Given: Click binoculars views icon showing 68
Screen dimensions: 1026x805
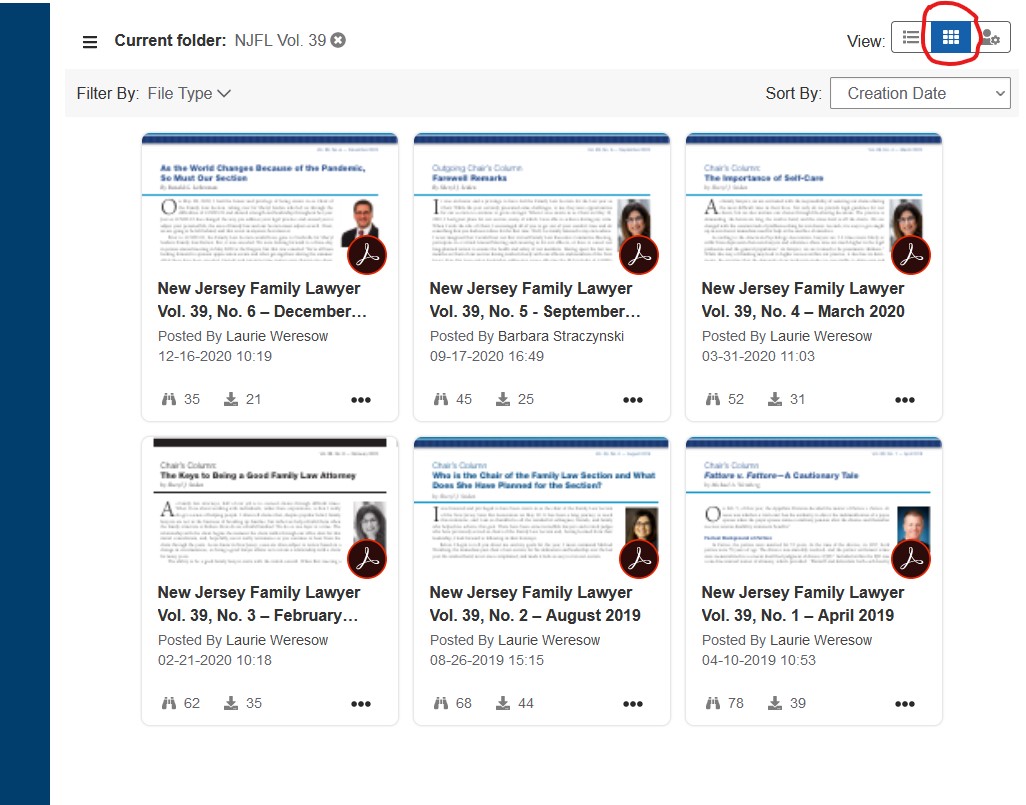Looking at the screenshot, I should click(x=441, y=703).
